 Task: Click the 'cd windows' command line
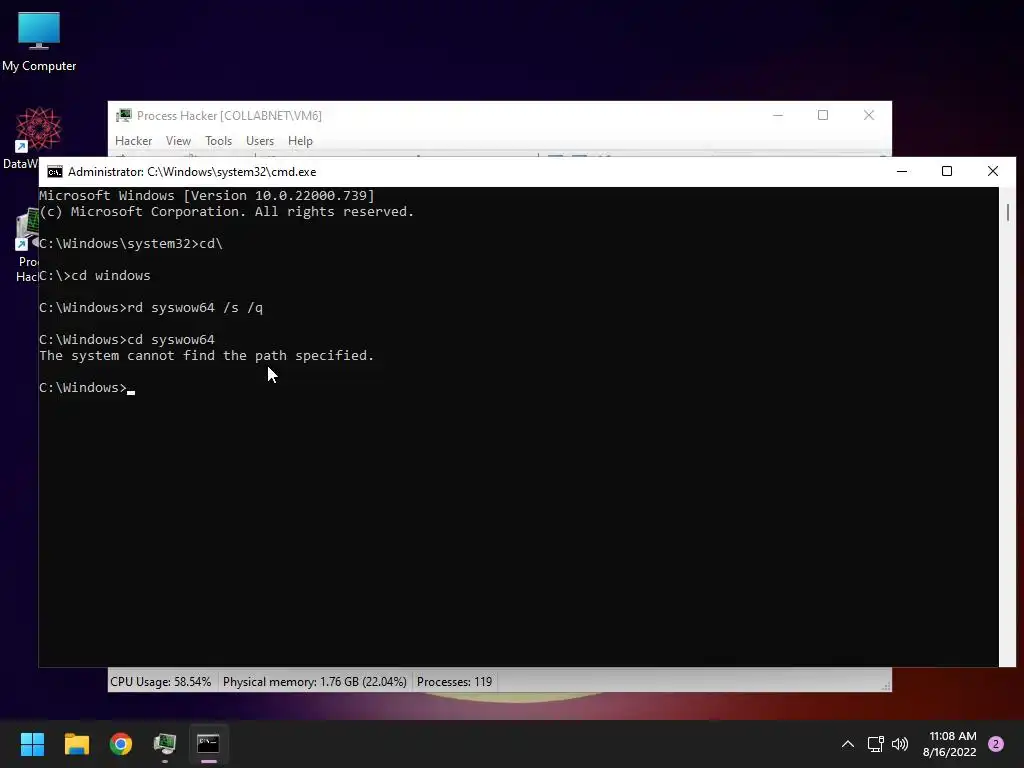95,276
